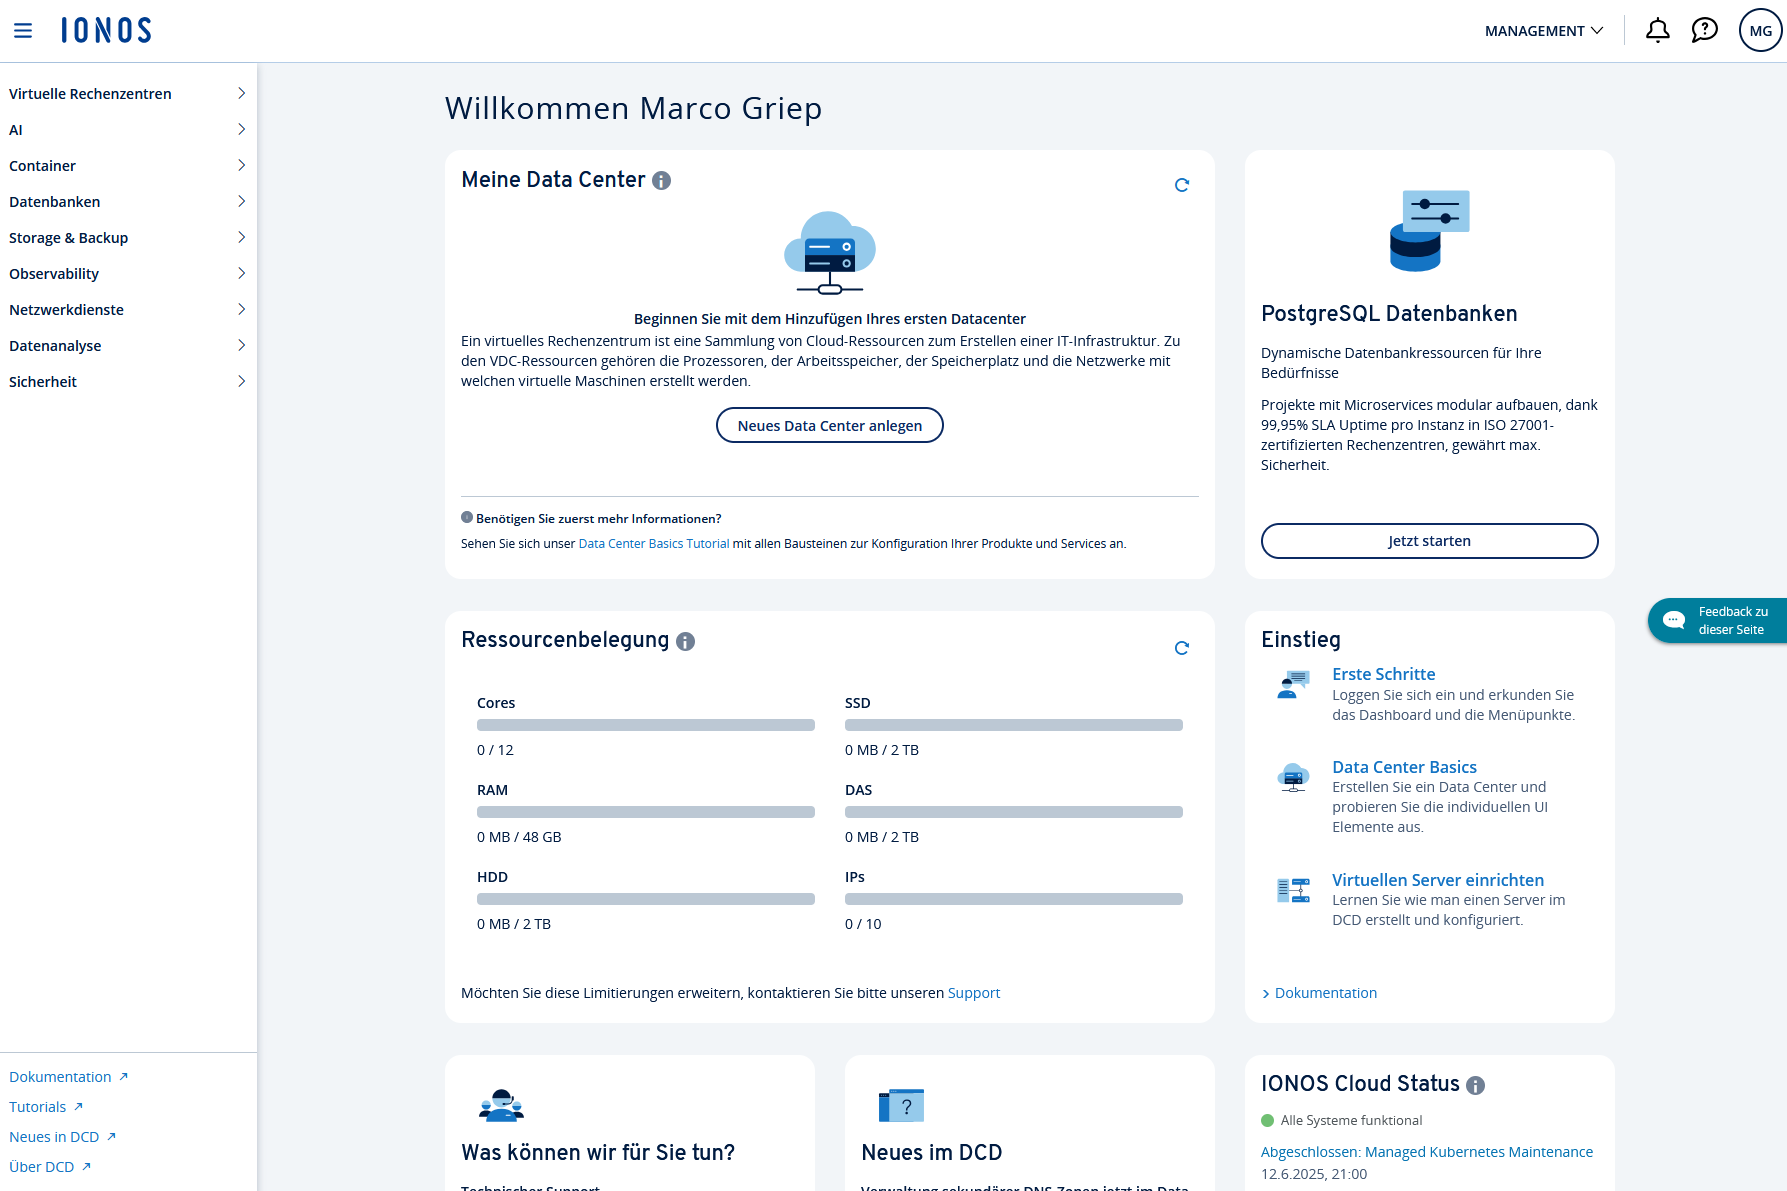Open the notifications bell
Image resolution: width=1787 pixels, height=1191 pixels.
click(x=1657, y=31)
